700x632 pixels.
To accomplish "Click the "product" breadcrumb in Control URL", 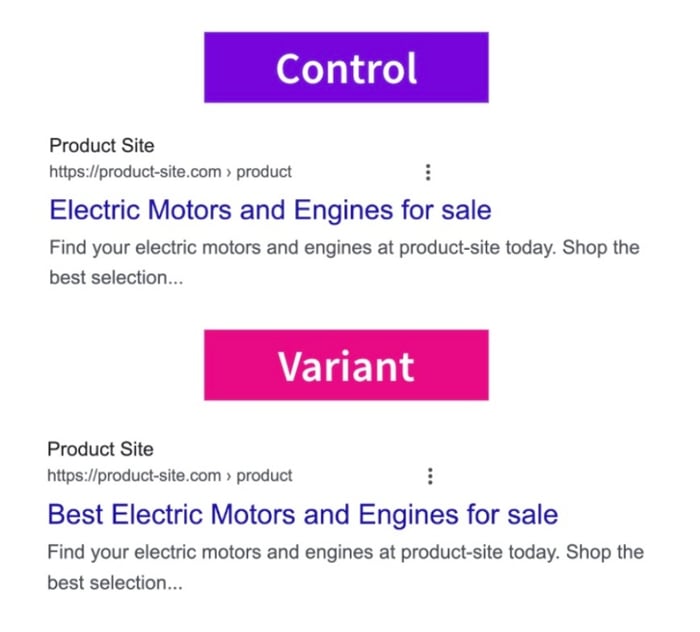I will (x=264, y=172).
